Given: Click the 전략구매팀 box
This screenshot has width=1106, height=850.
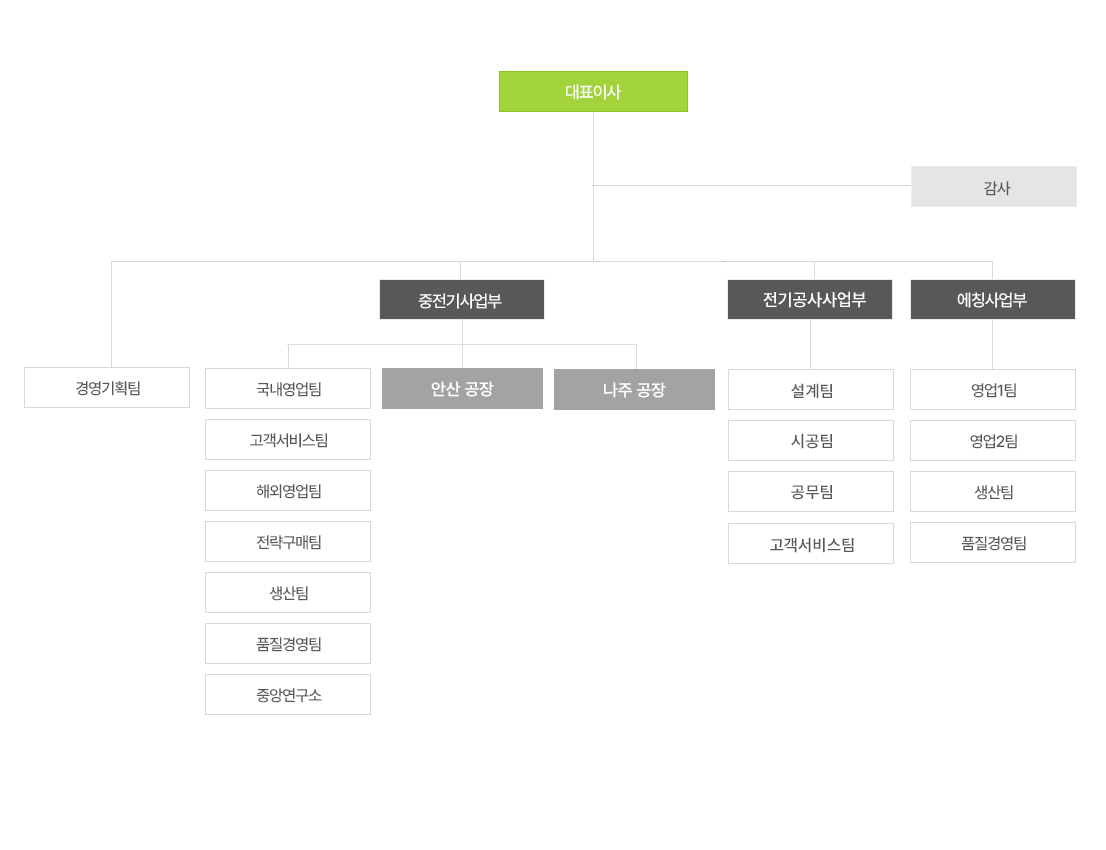Looking at the screenshot, I should [288, 542].
